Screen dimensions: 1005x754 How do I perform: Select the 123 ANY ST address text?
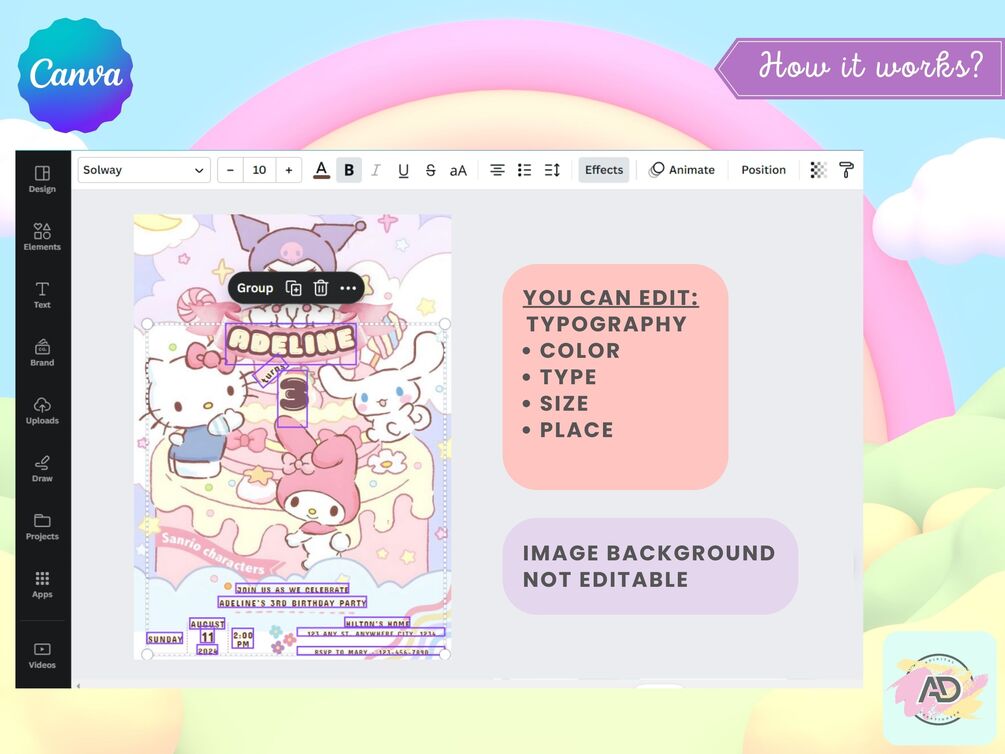371,633
